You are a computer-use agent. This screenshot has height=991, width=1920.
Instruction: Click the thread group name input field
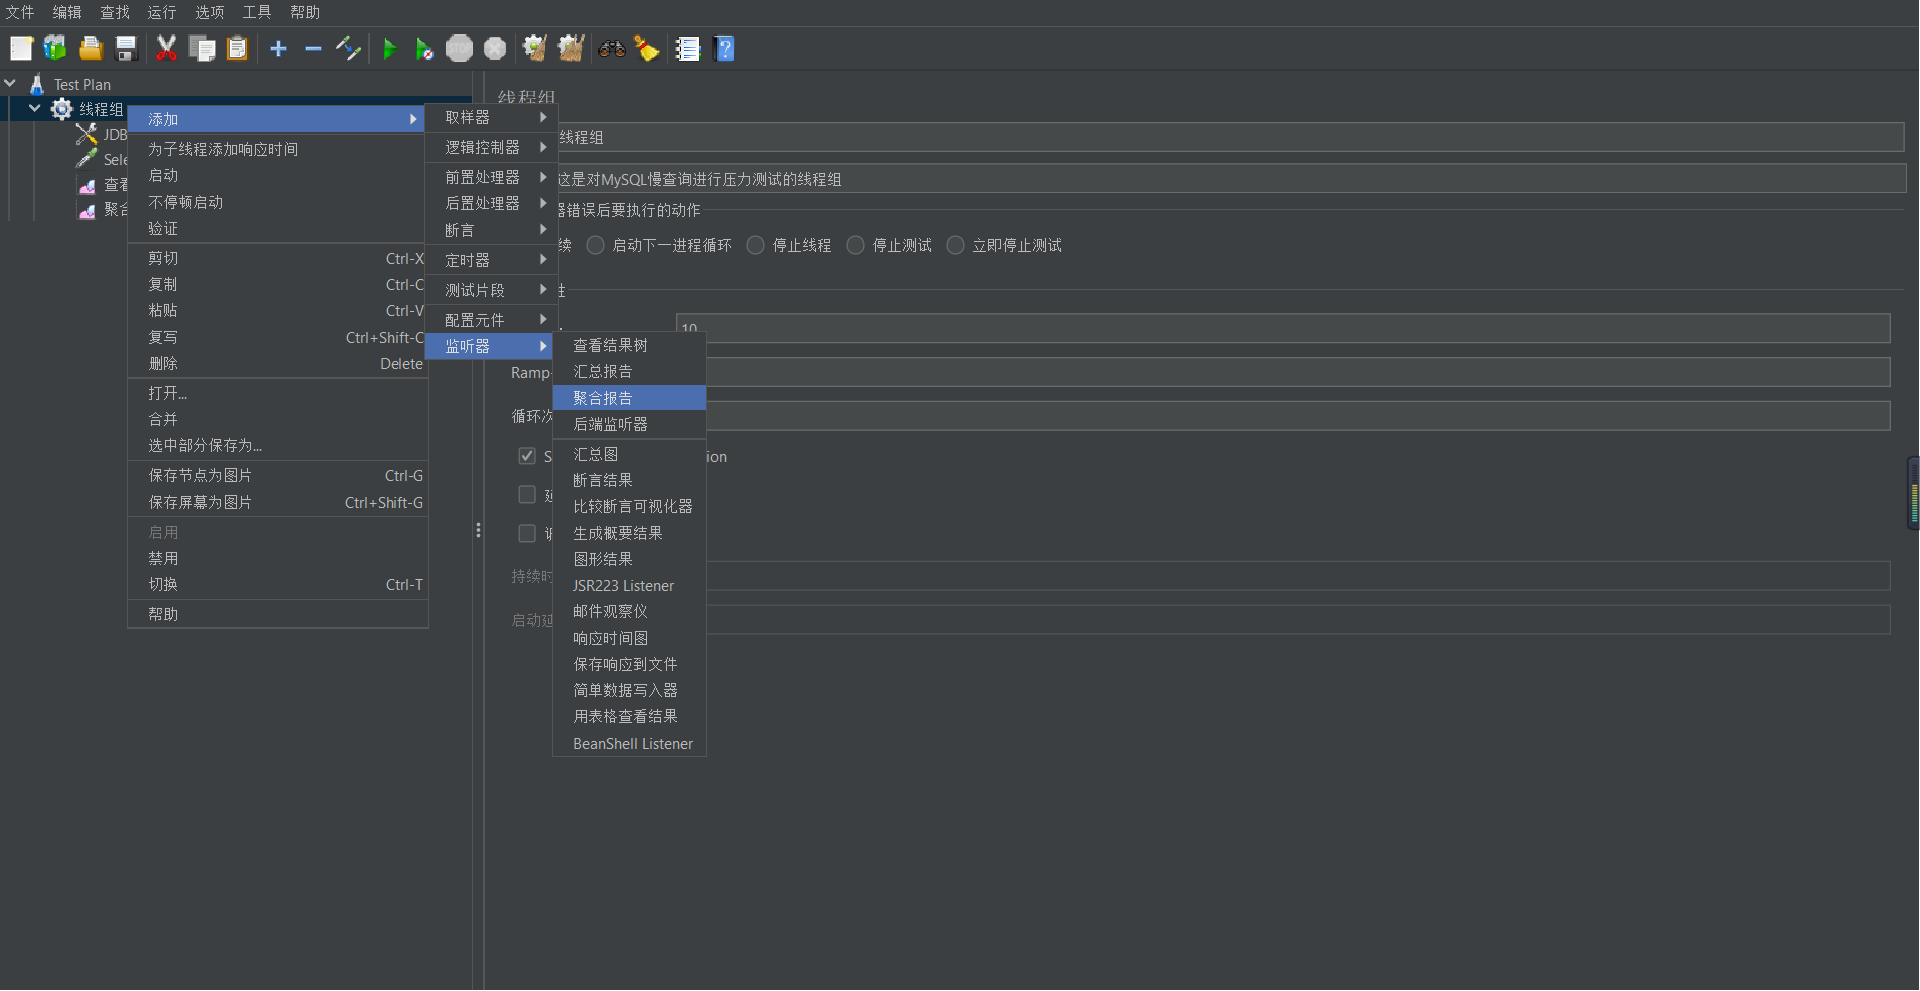[1230, 137]
